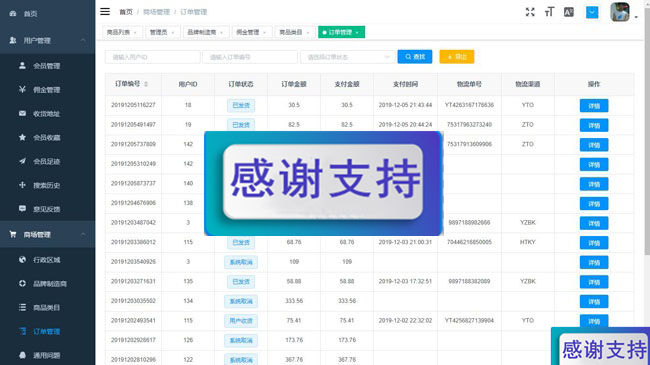Open details for order 20191203035502
The width and height of the screenshot is (650, 365).
594,302
